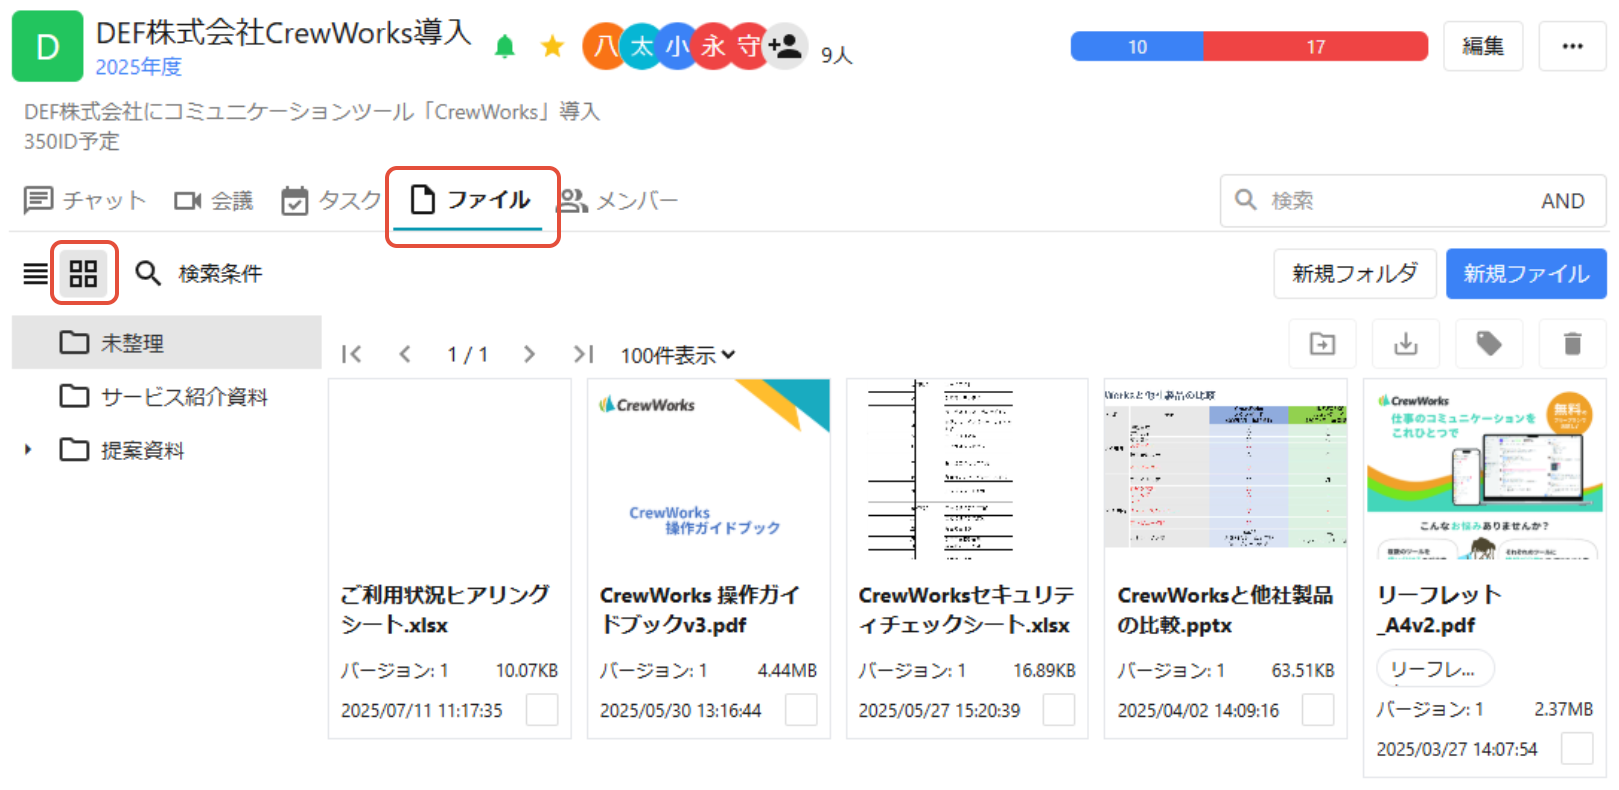Go to next page of files

[x=529, y=354]
